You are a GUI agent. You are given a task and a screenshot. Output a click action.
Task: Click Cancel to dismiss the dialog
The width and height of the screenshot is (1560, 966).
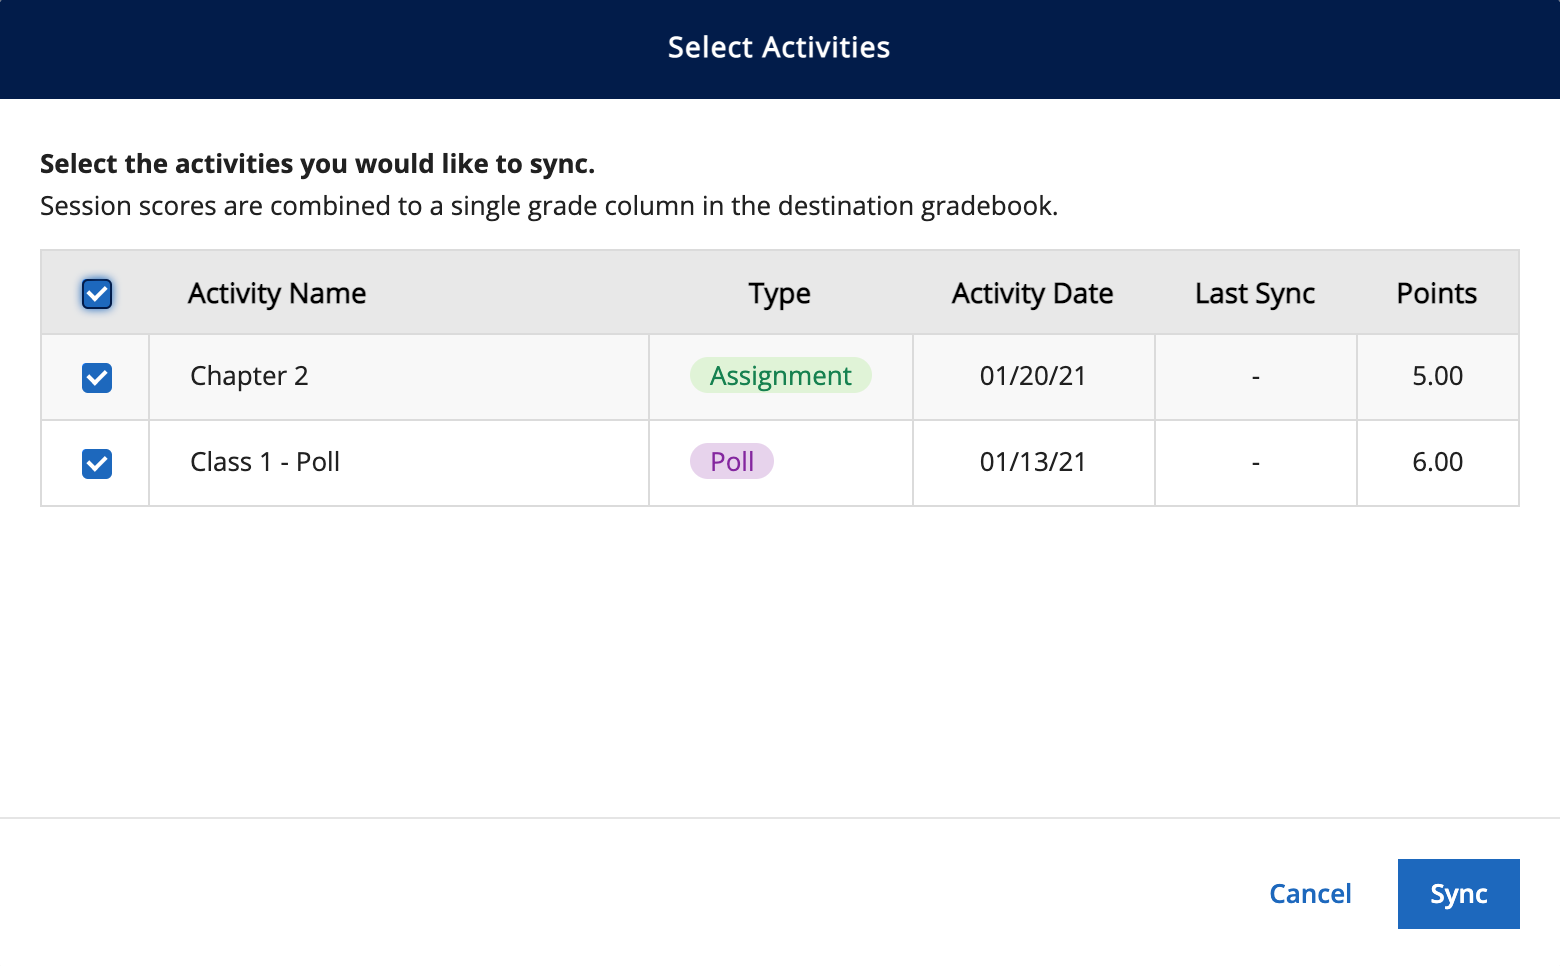pyautogui.click(x=1310, y=893)
